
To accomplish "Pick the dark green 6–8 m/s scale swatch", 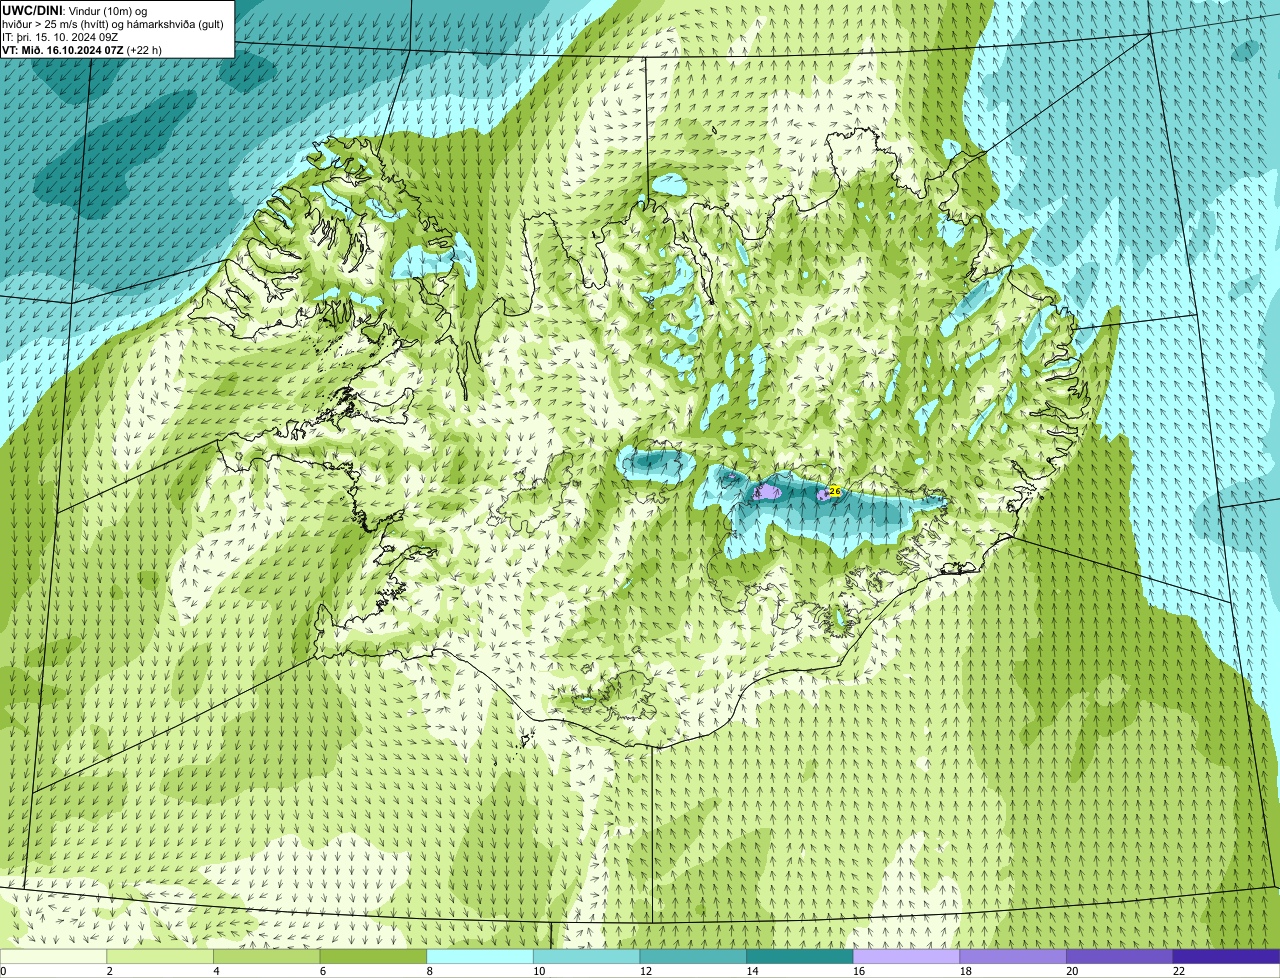I will (373, 956).
